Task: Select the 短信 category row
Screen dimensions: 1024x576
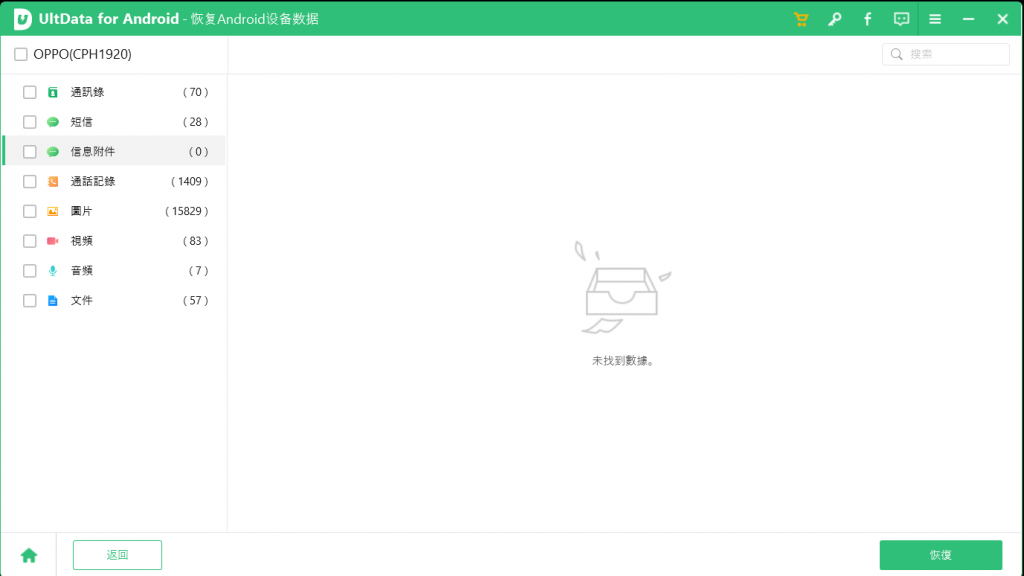Action: (x=114, y=122)
